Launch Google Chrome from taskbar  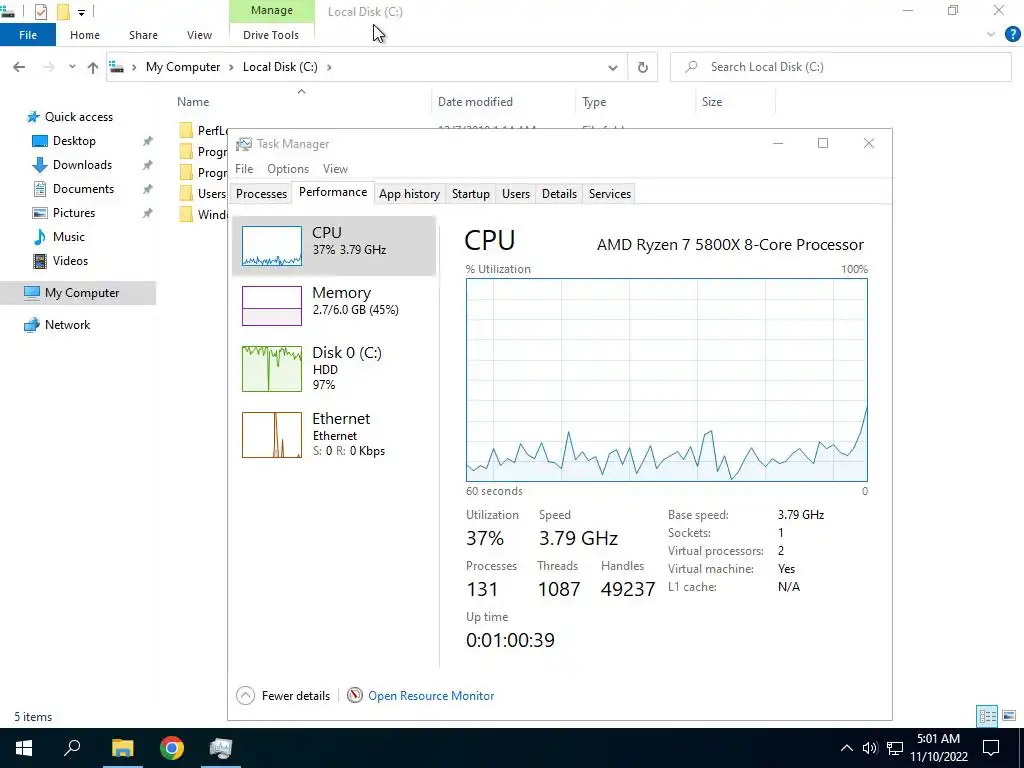[x=172, y=748]
